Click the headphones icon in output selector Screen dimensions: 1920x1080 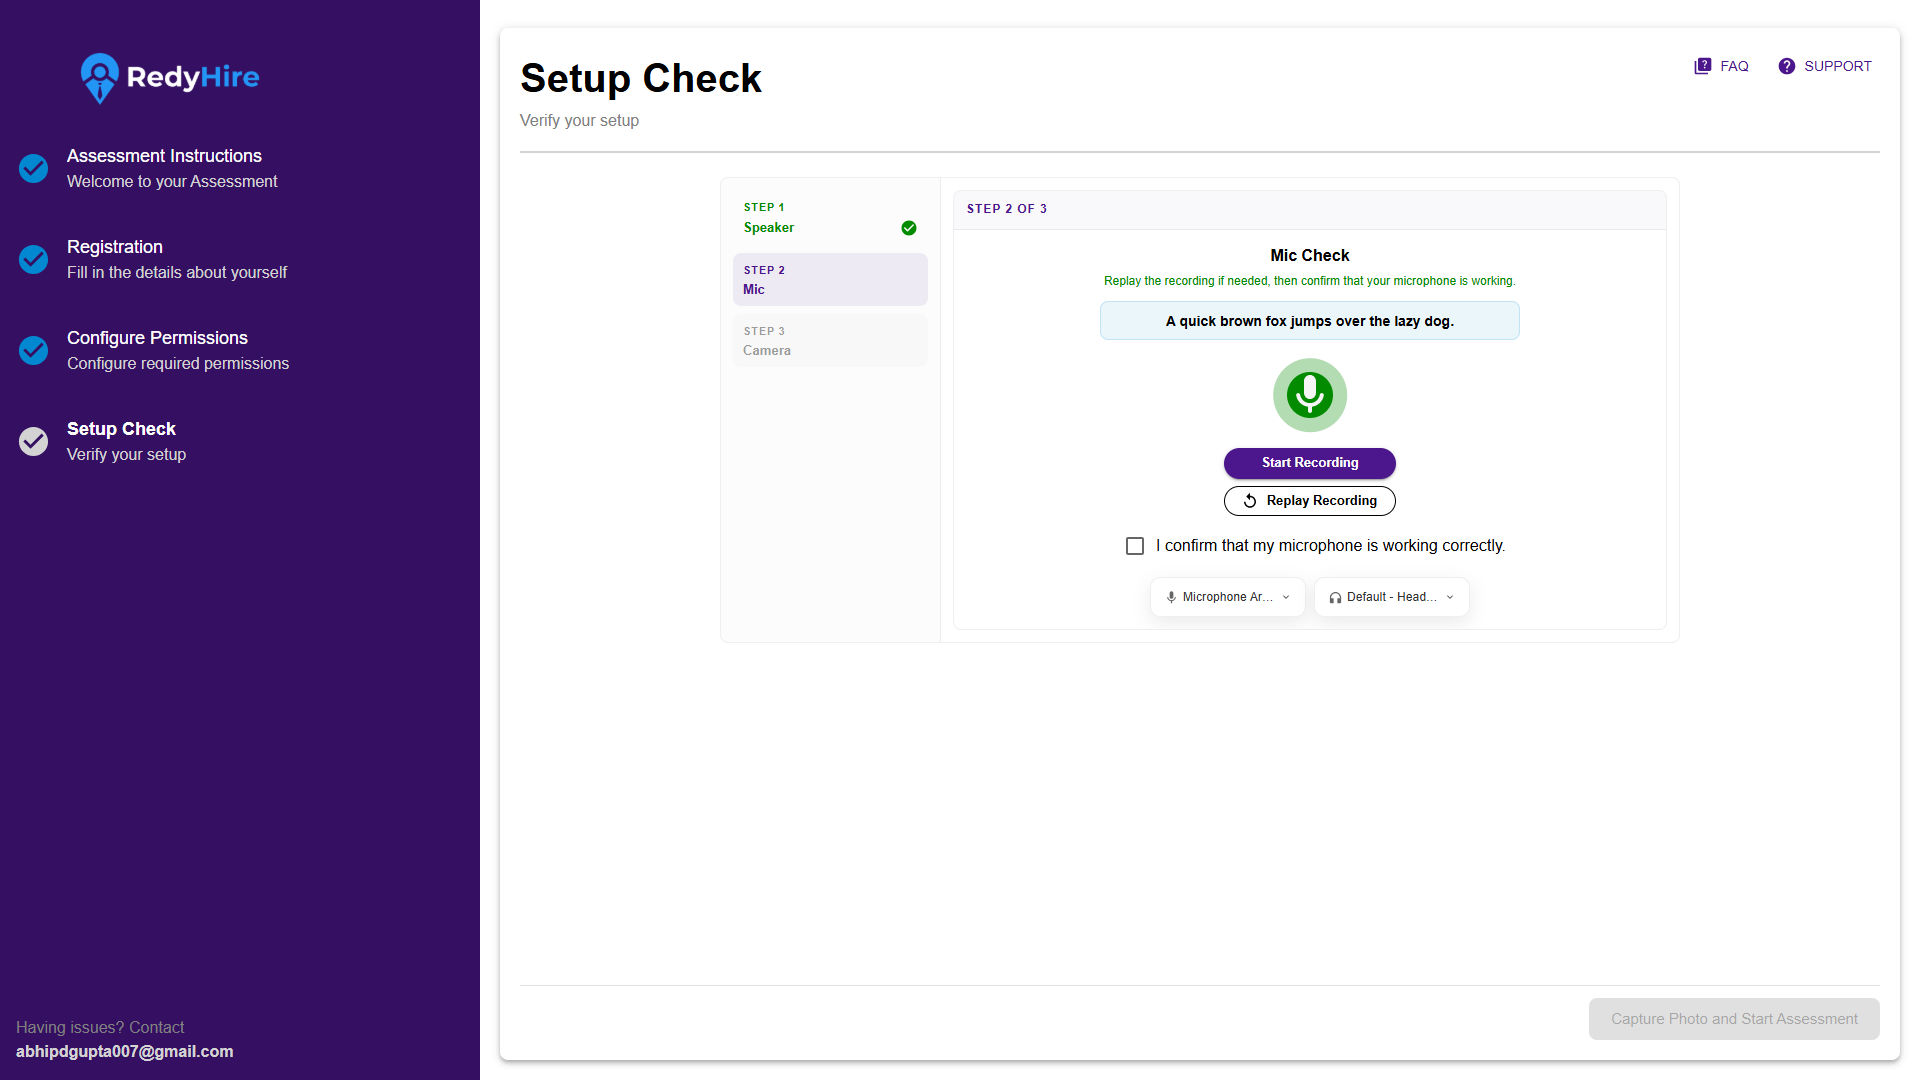(1335, 597)
